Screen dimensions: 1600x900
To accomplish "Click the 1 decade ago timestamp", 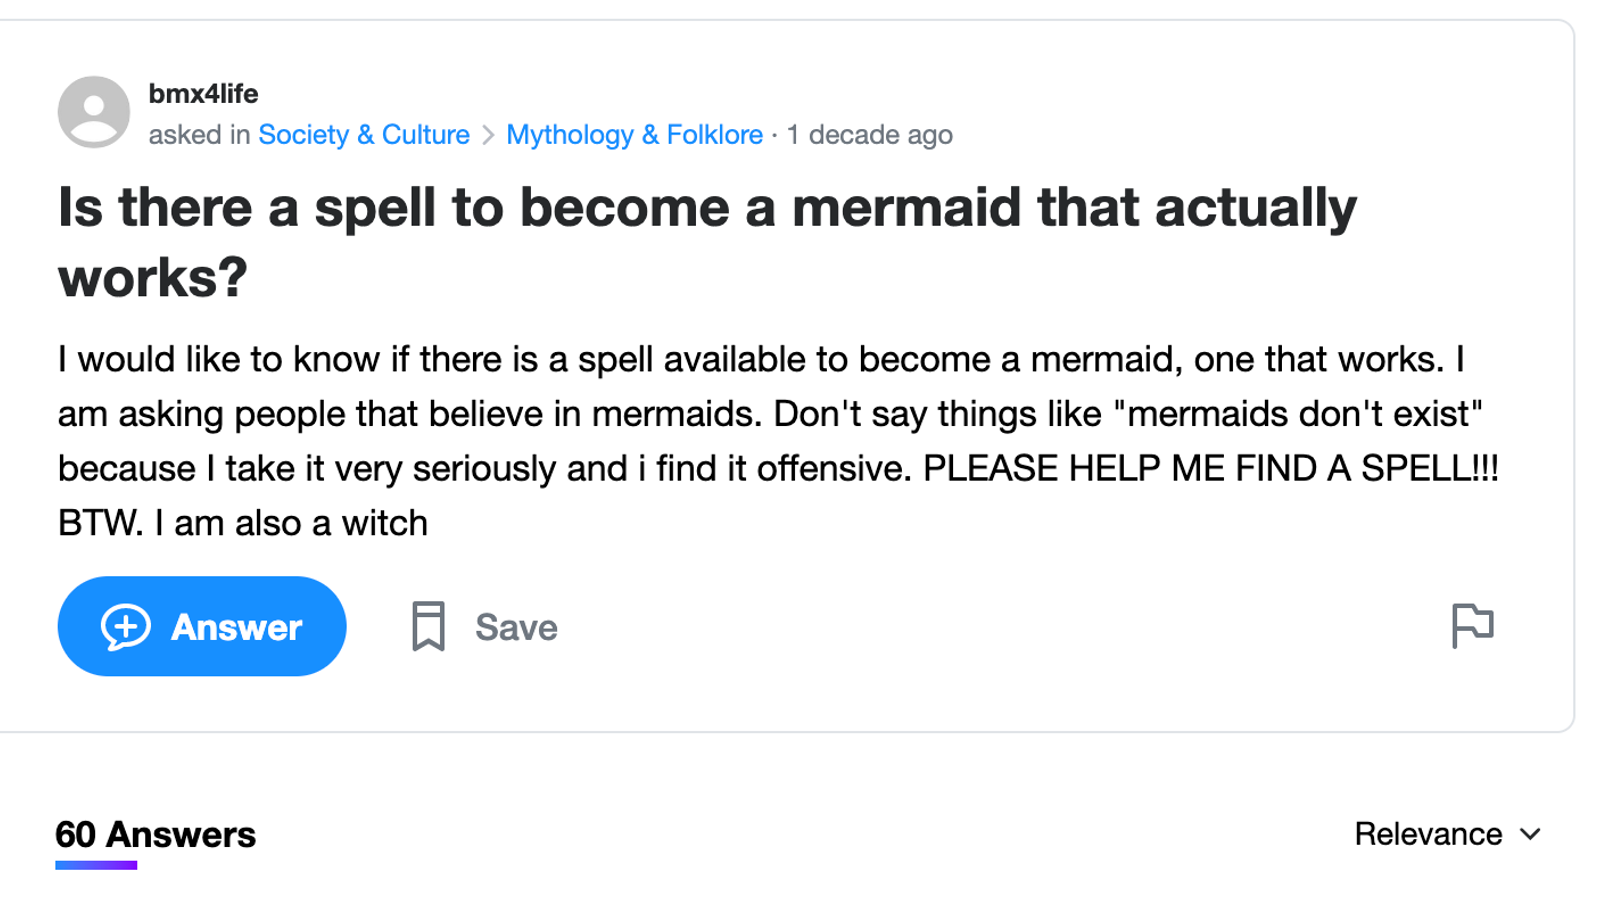I will point(869,134).
